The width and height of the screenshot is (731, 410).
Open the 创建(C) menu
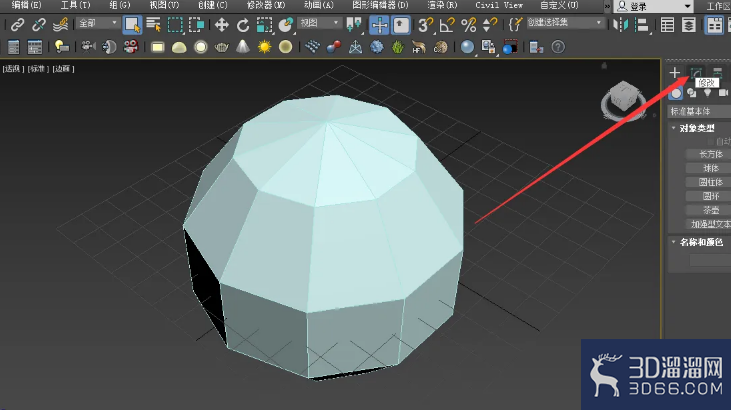tap(213, 5)
